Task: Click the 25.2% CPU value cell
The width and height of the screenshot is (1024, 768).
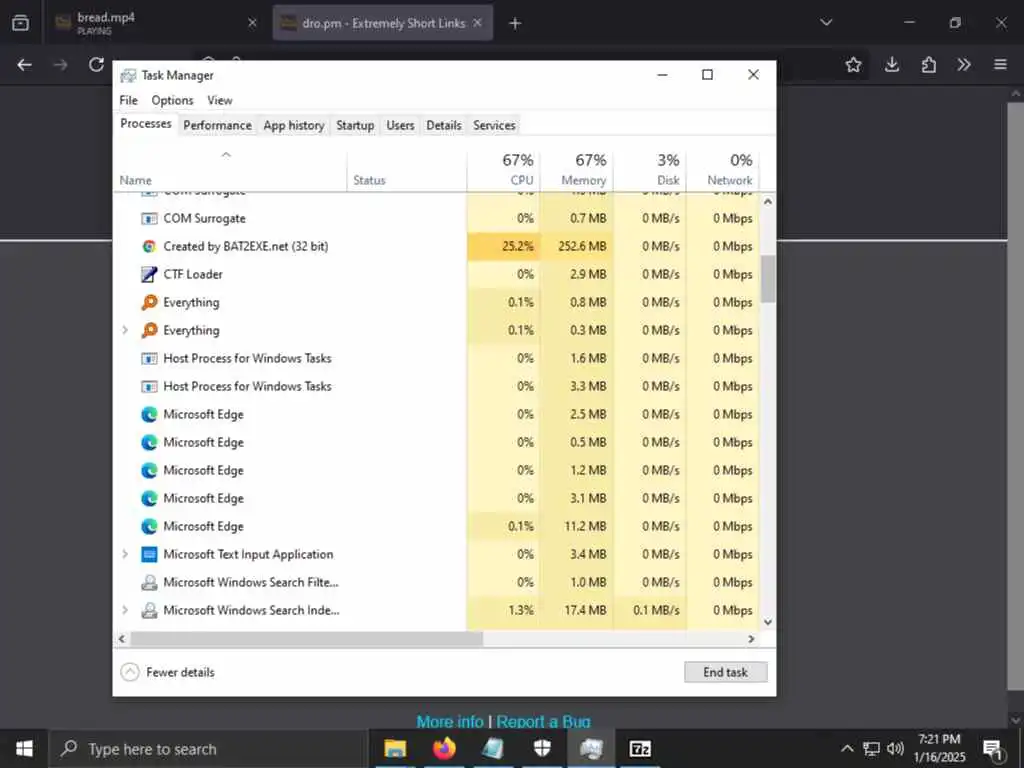Action: (504, 246)
